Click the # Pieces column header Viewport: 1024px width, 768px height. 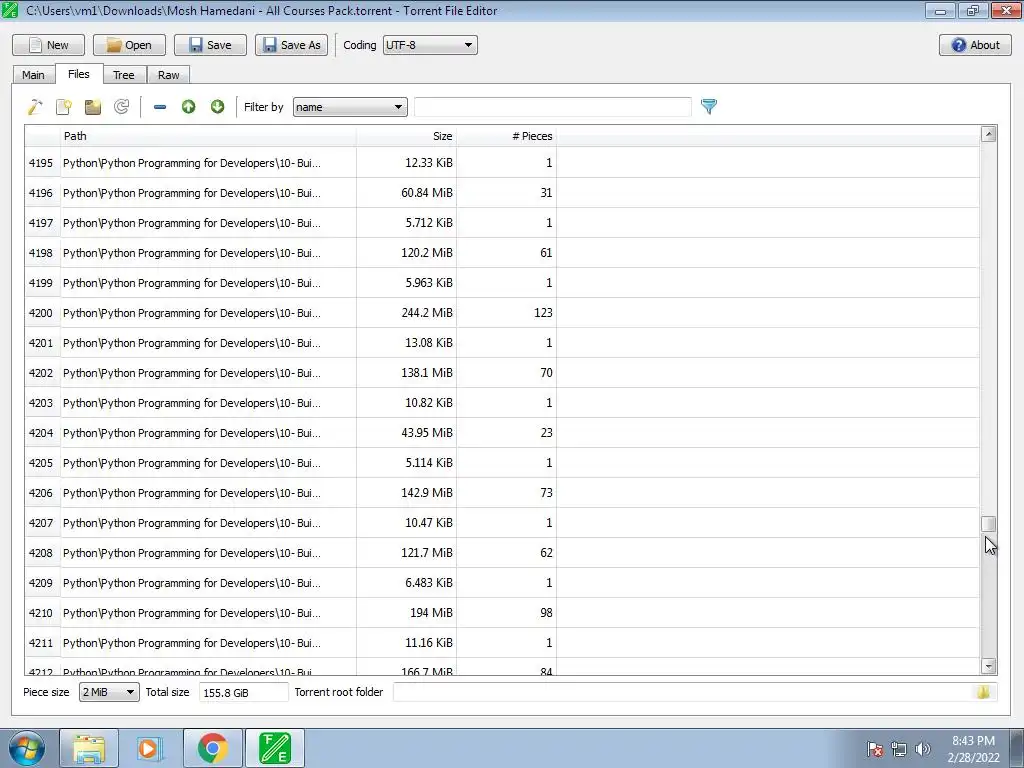507,136
